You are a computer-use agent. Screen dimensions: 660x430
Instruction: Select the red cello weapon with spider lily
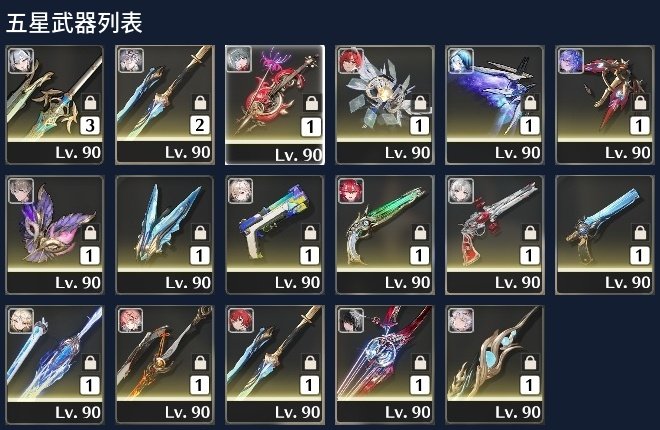pos(275,105)
